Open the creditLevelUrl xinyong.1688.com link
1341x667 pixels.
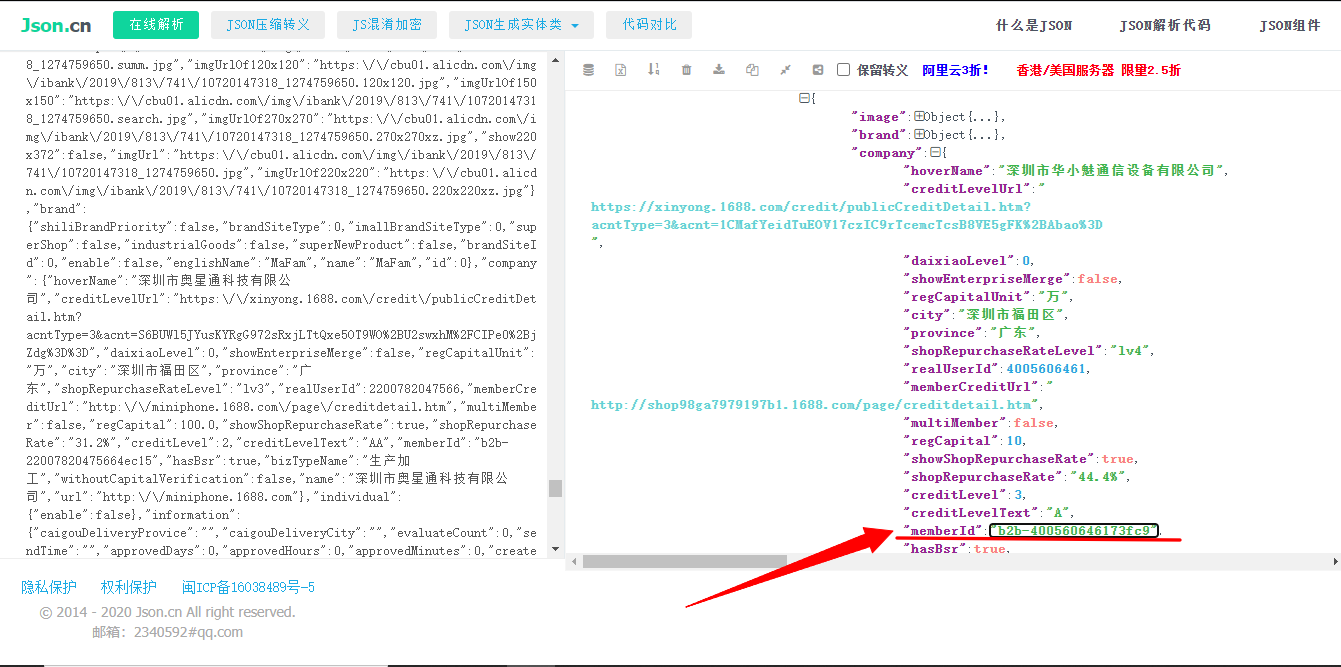(x=846, y=216)
